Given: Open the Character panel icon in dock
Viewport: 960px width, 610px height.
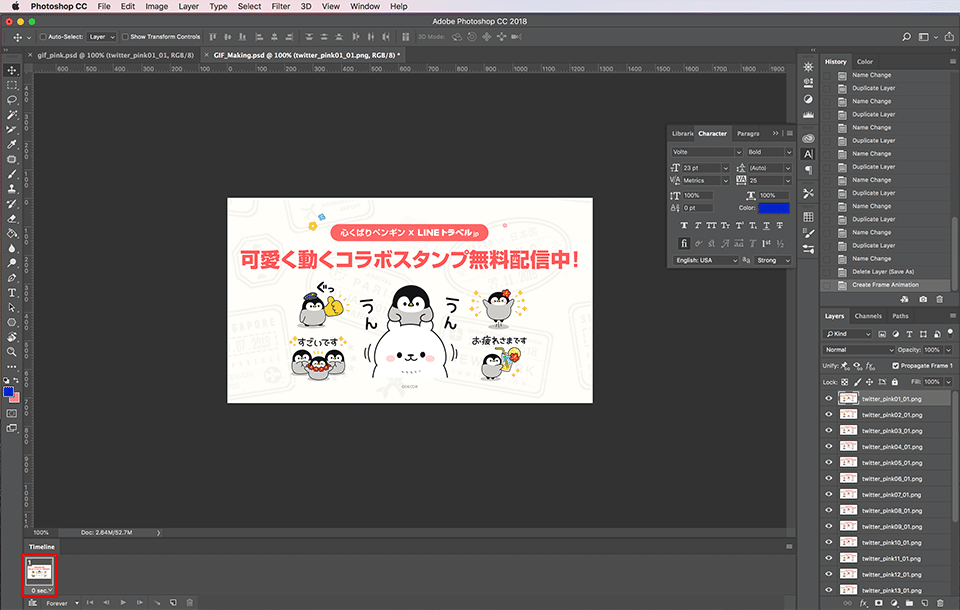Looking at the screenshot, I should tap(808, 154).
